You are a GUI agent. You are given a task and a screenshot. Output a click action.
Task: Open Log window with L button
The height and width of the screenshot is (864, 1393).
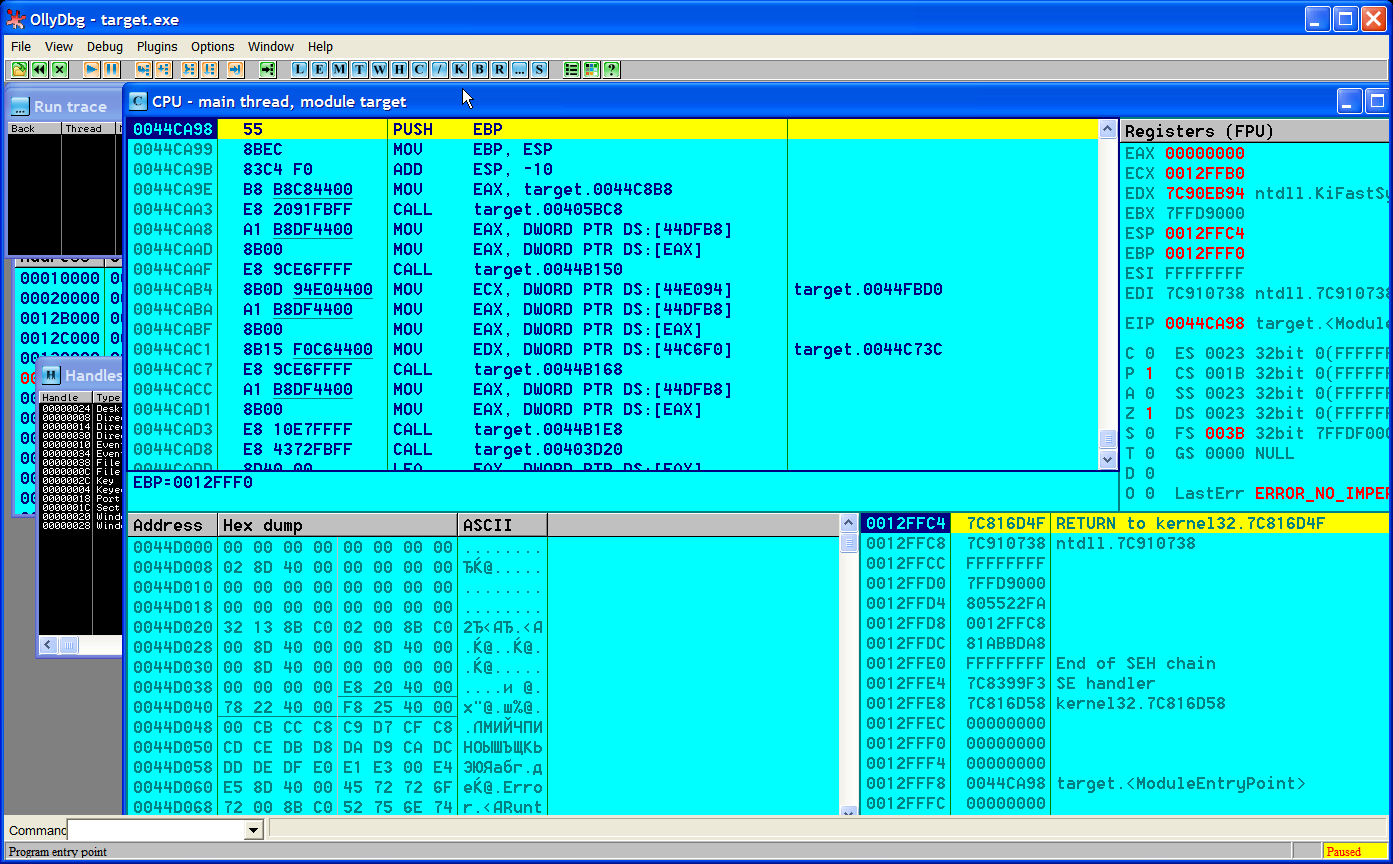click(x=299, y=69)
